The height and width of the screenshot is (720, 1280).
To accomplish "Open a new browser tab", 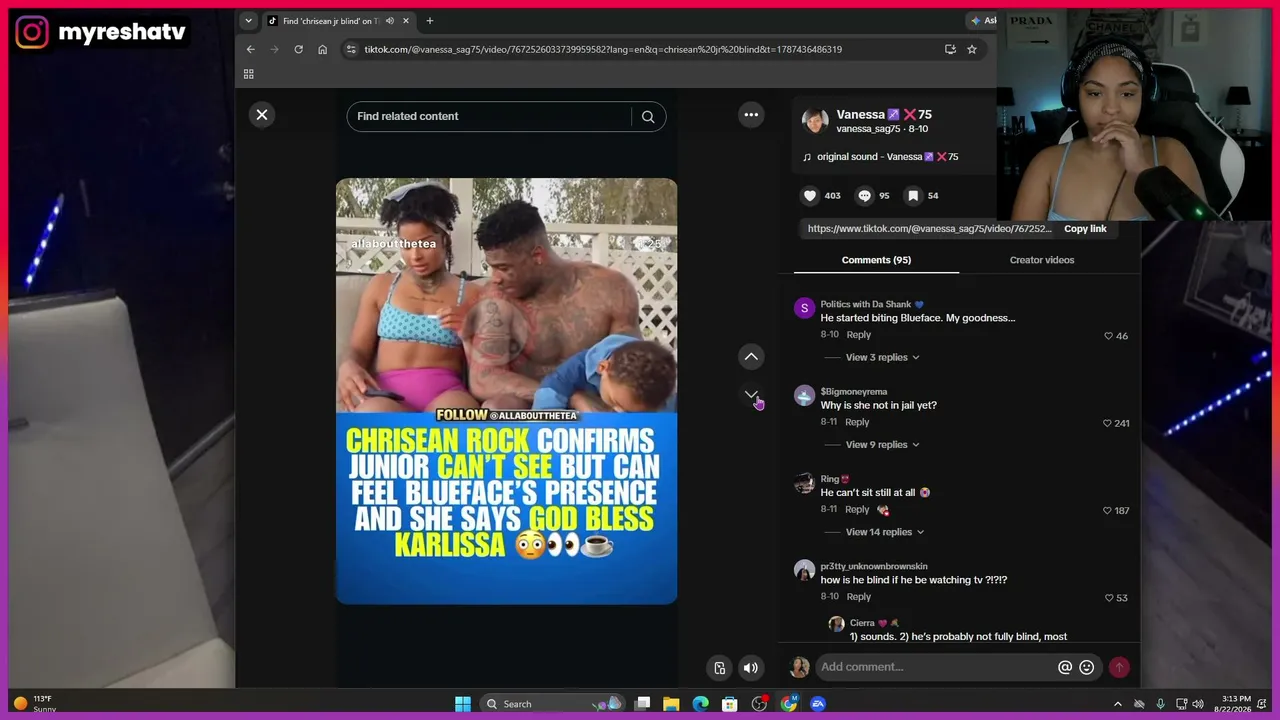I will coord(430,21).
